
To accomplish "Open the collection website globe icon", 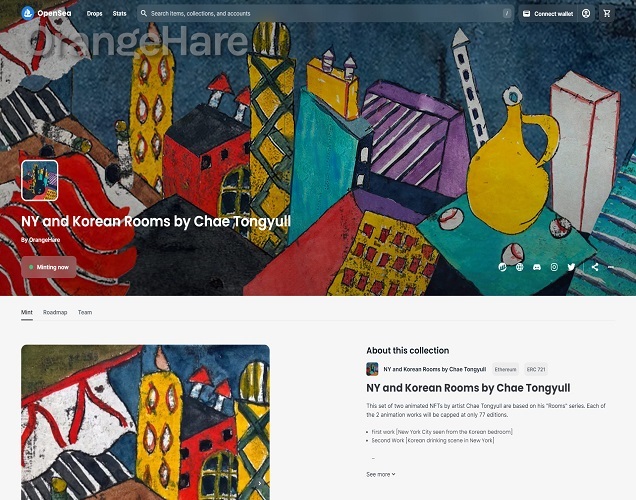I will pos(520,267).
